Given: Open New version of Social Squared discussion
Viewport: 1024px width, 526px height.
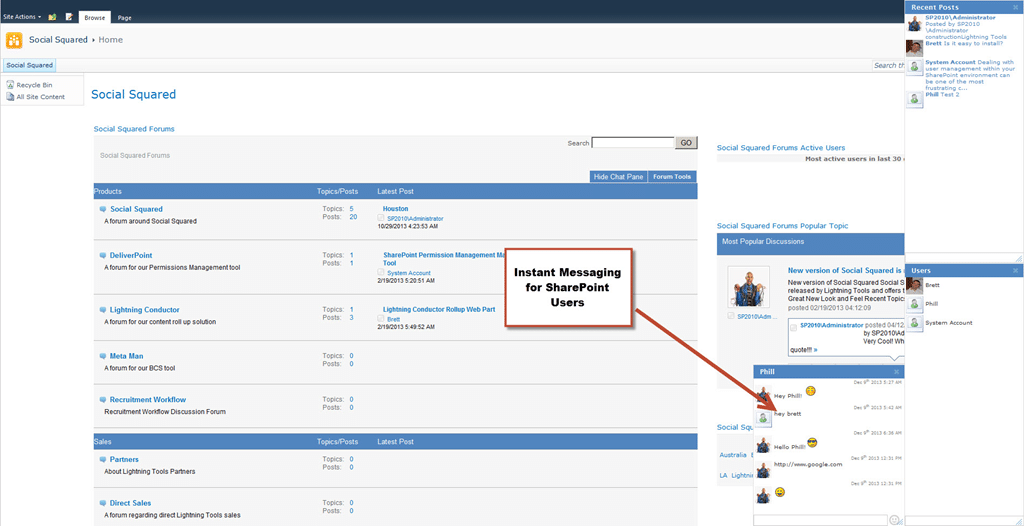Looking at the screenshot, I should click(x=845, y=271).
